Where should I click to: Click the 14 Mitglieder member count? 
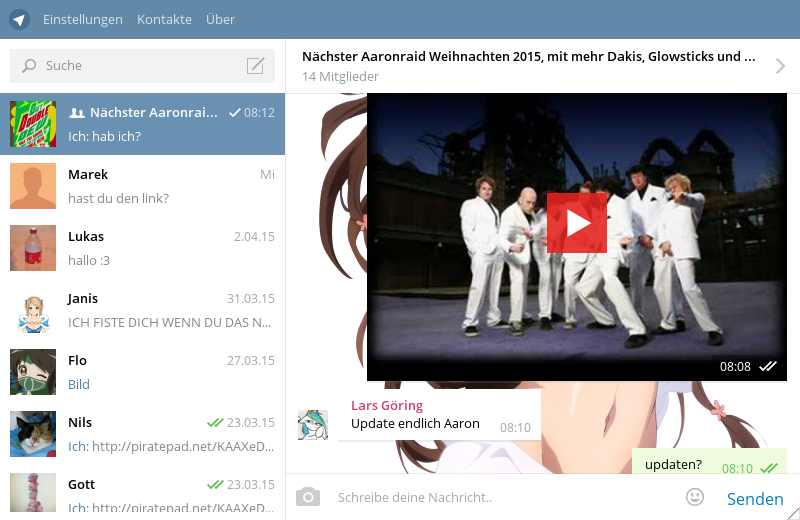(340, 77)
